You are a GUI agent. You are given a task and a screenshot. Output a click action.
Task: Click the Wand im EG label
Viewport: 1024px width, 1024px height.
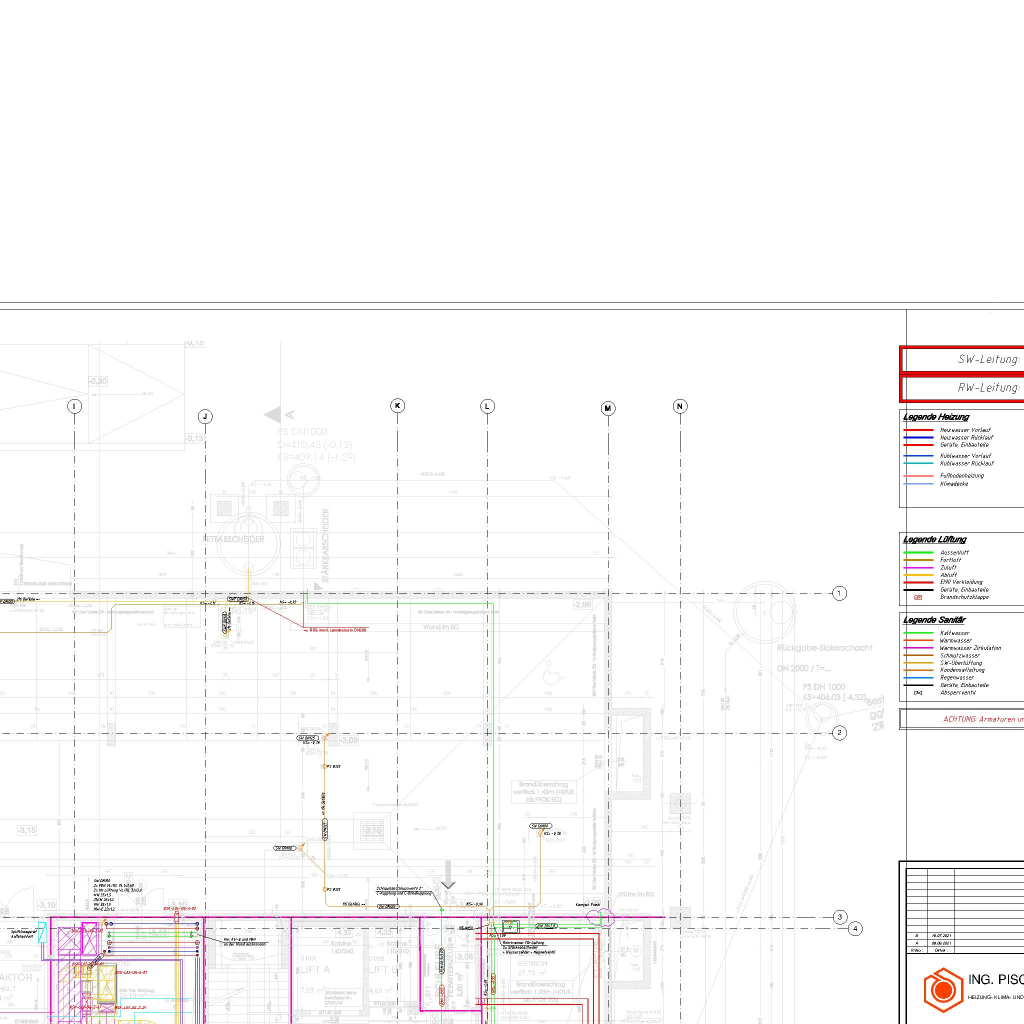pyautogui.click(x=441, y=627)
